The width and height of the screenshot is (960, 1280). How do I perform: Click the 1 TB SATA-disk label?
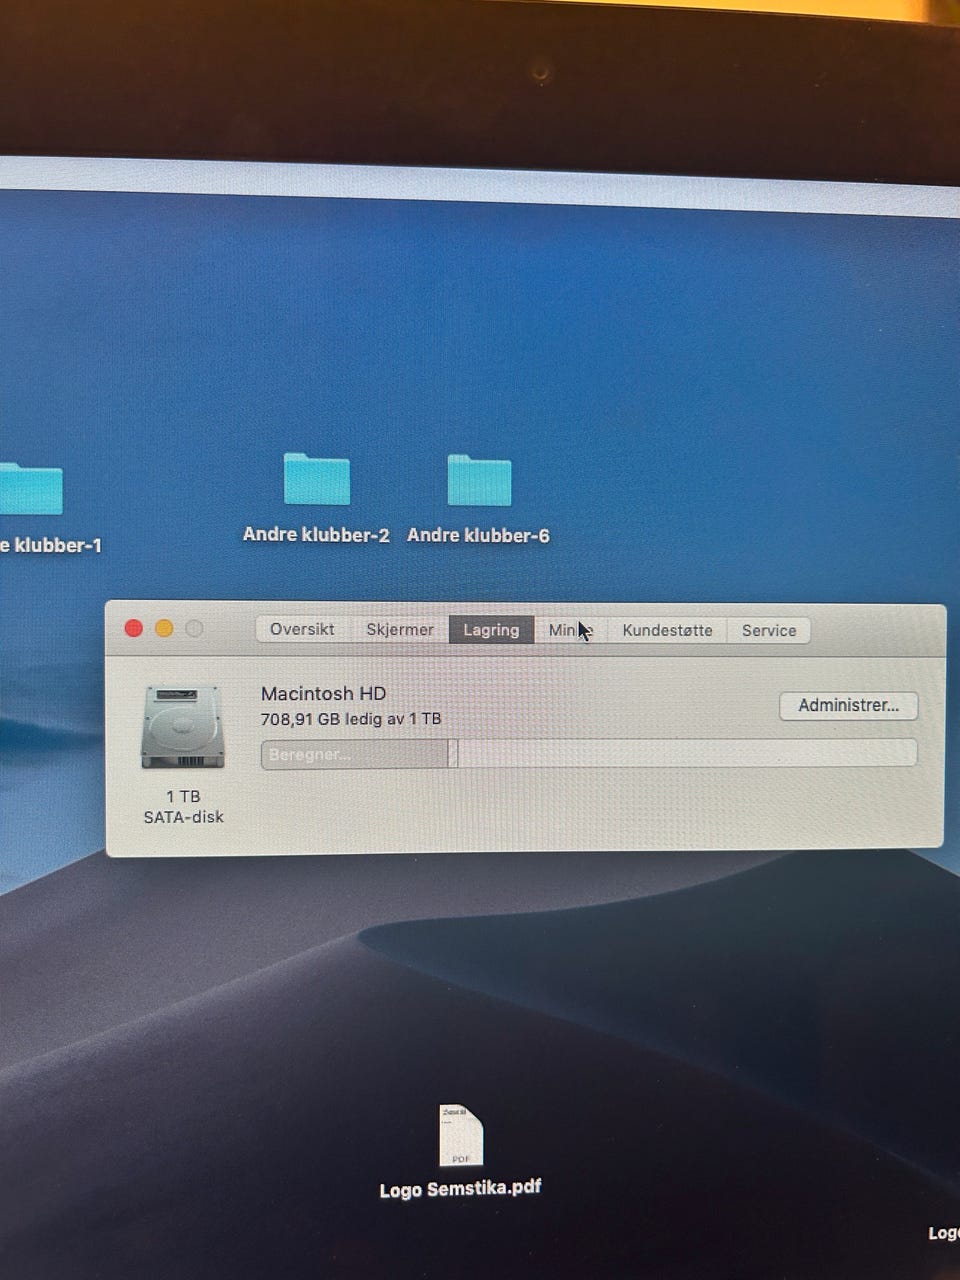coord(183,806)
